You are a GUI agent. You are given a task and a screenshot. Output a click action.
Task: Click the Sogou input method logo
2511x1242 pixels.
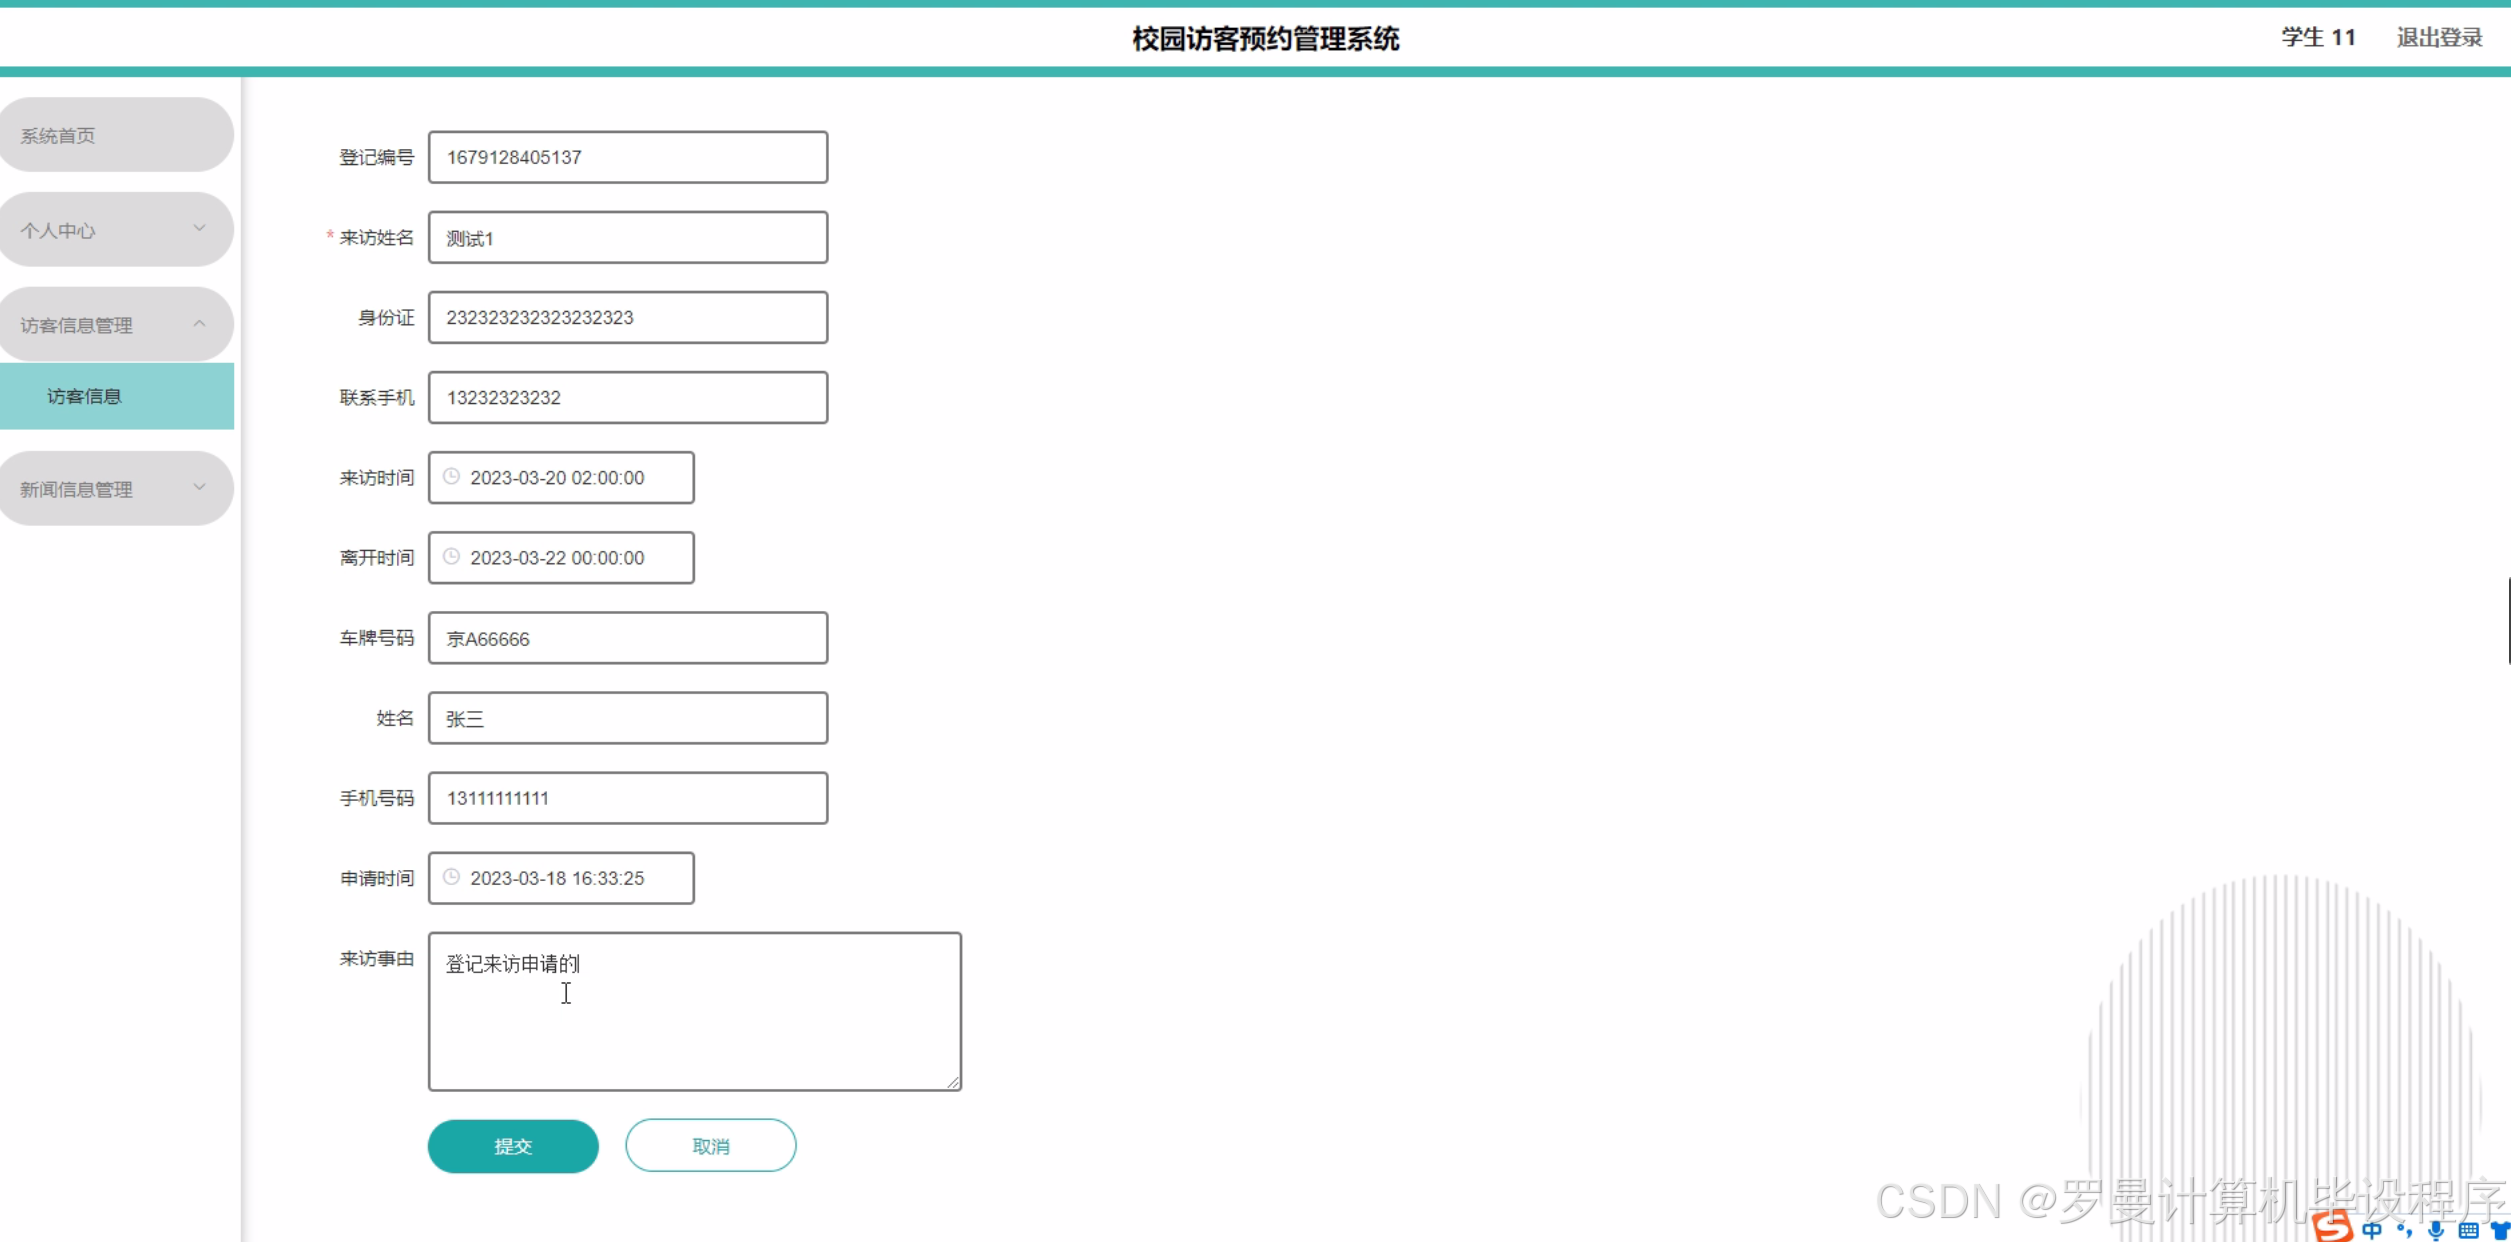(x=2333, y=1228)
